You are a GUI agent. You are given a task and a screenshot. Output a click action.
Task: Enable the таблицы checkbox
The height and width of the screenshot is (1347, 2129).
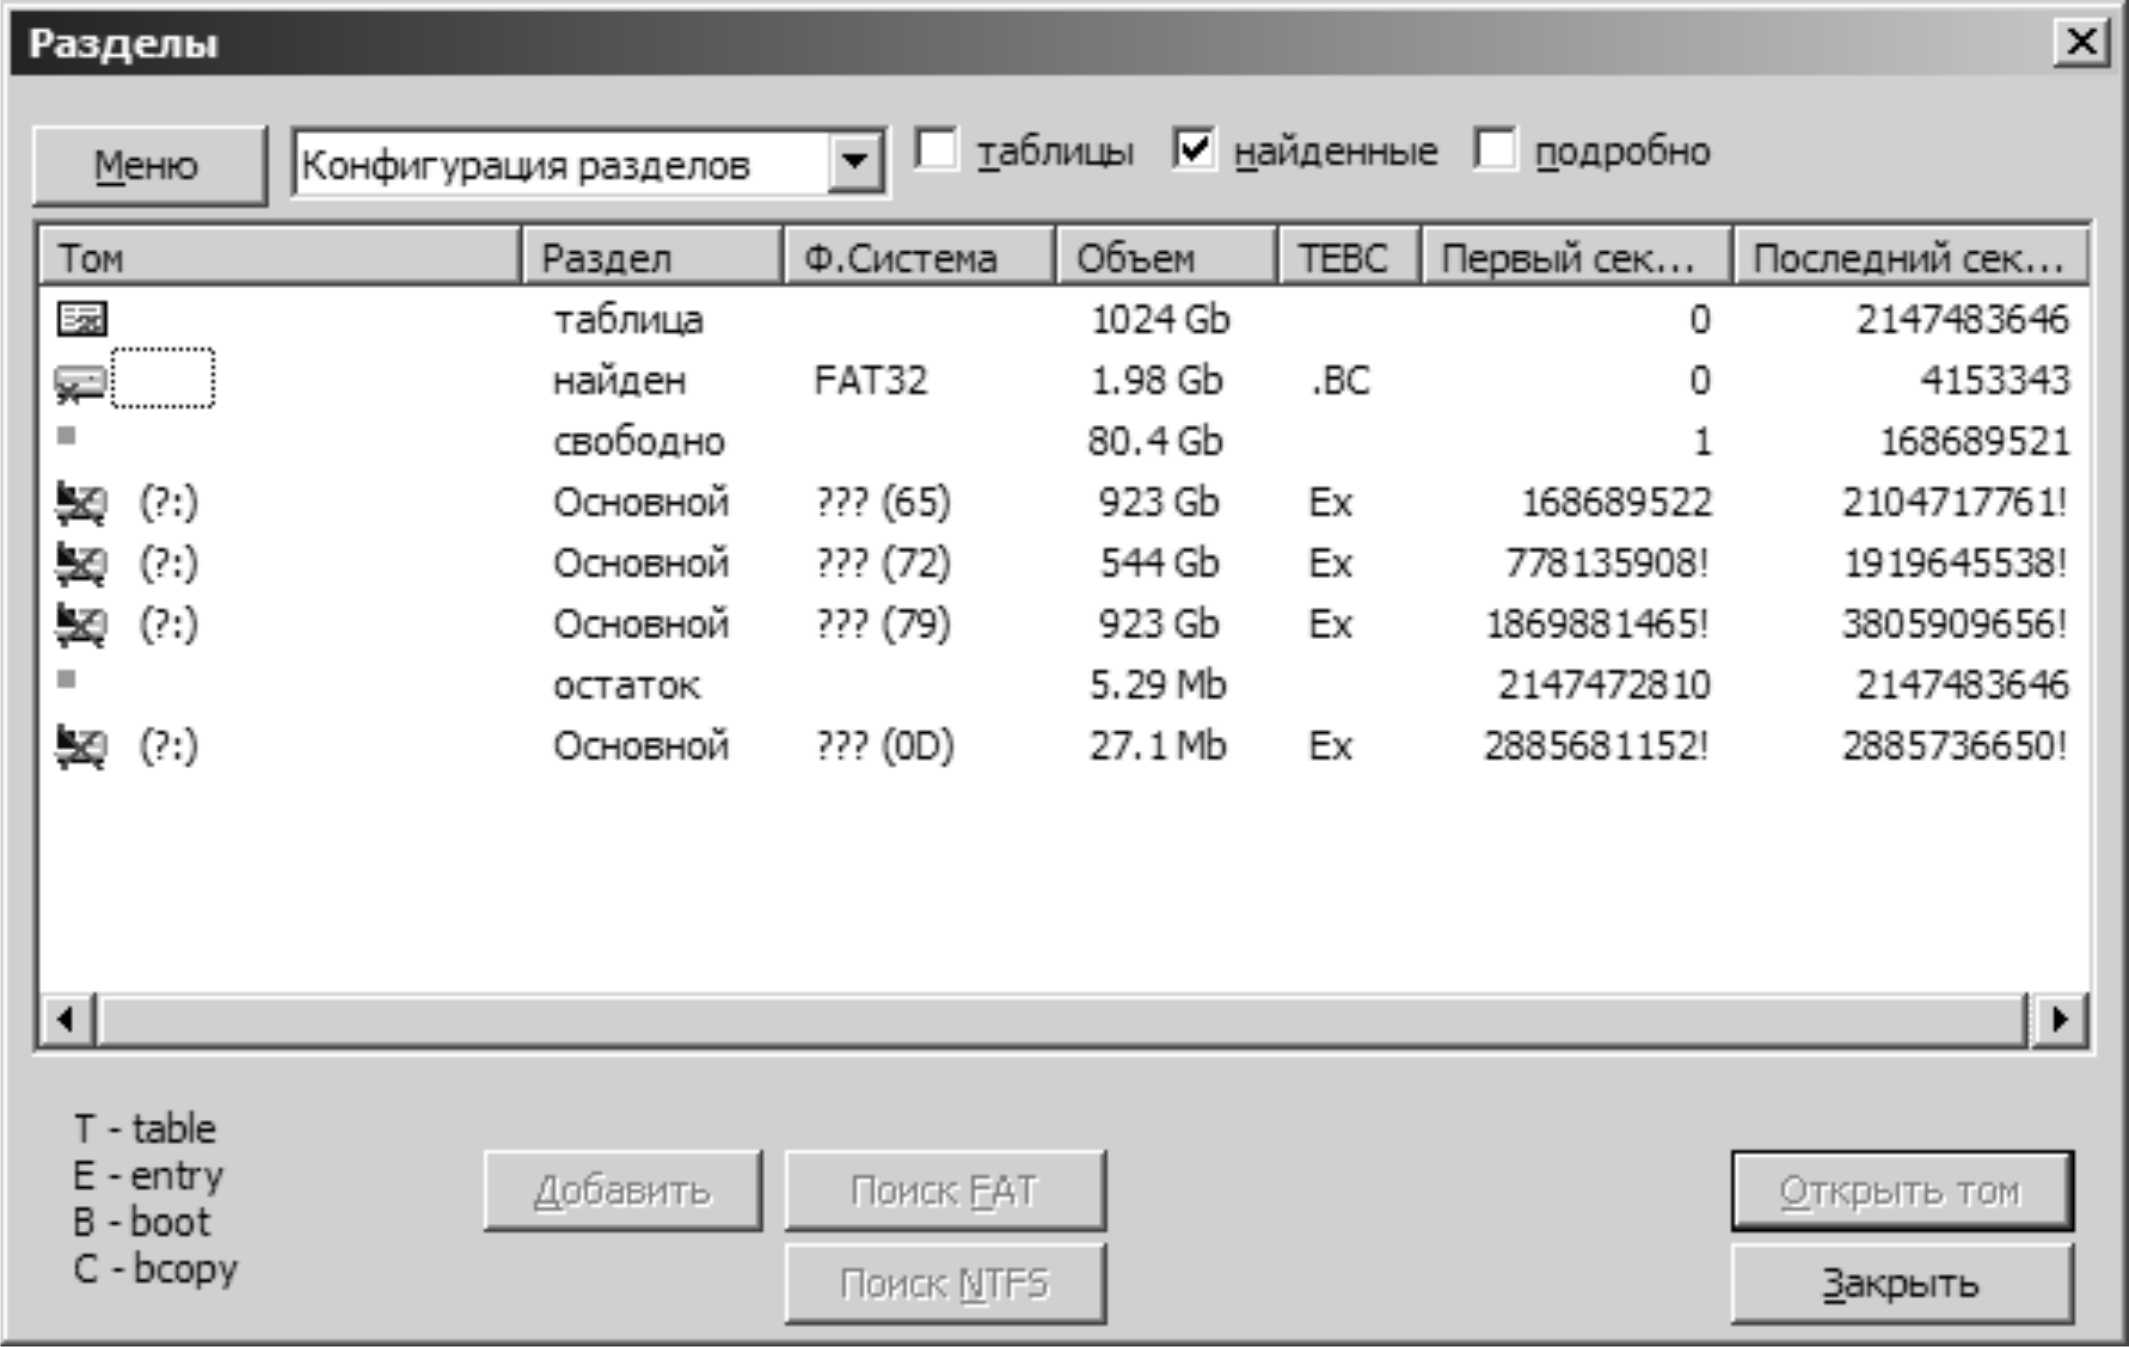937,150
